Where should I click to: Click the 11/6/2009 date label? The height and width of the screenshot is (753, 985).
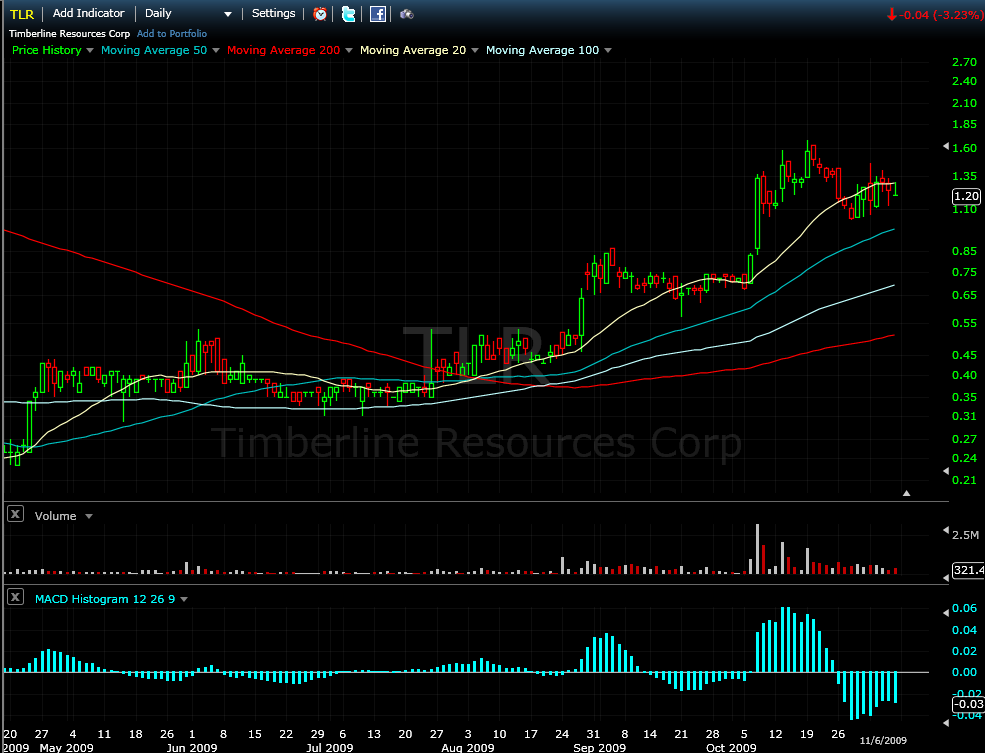tap(883, 740)
